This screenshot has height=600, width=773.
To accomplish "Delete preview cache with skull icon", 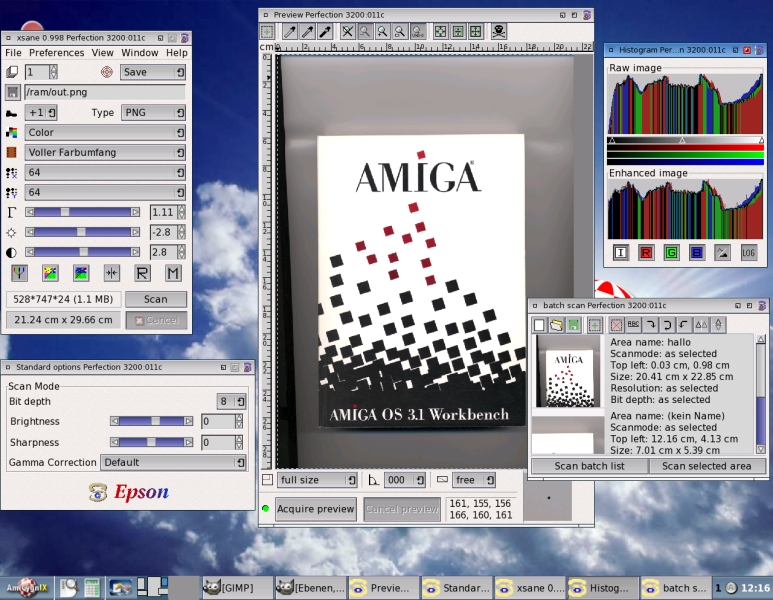I will [x=499, y=32].
